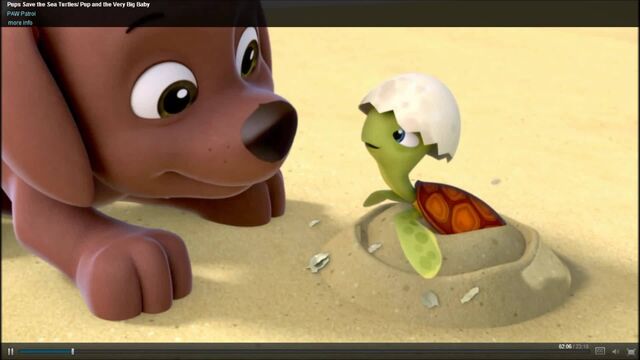The image size is (640, 360).
Task: Enter fullscreen with the fullscreen icon
Action: pos(631,351)
